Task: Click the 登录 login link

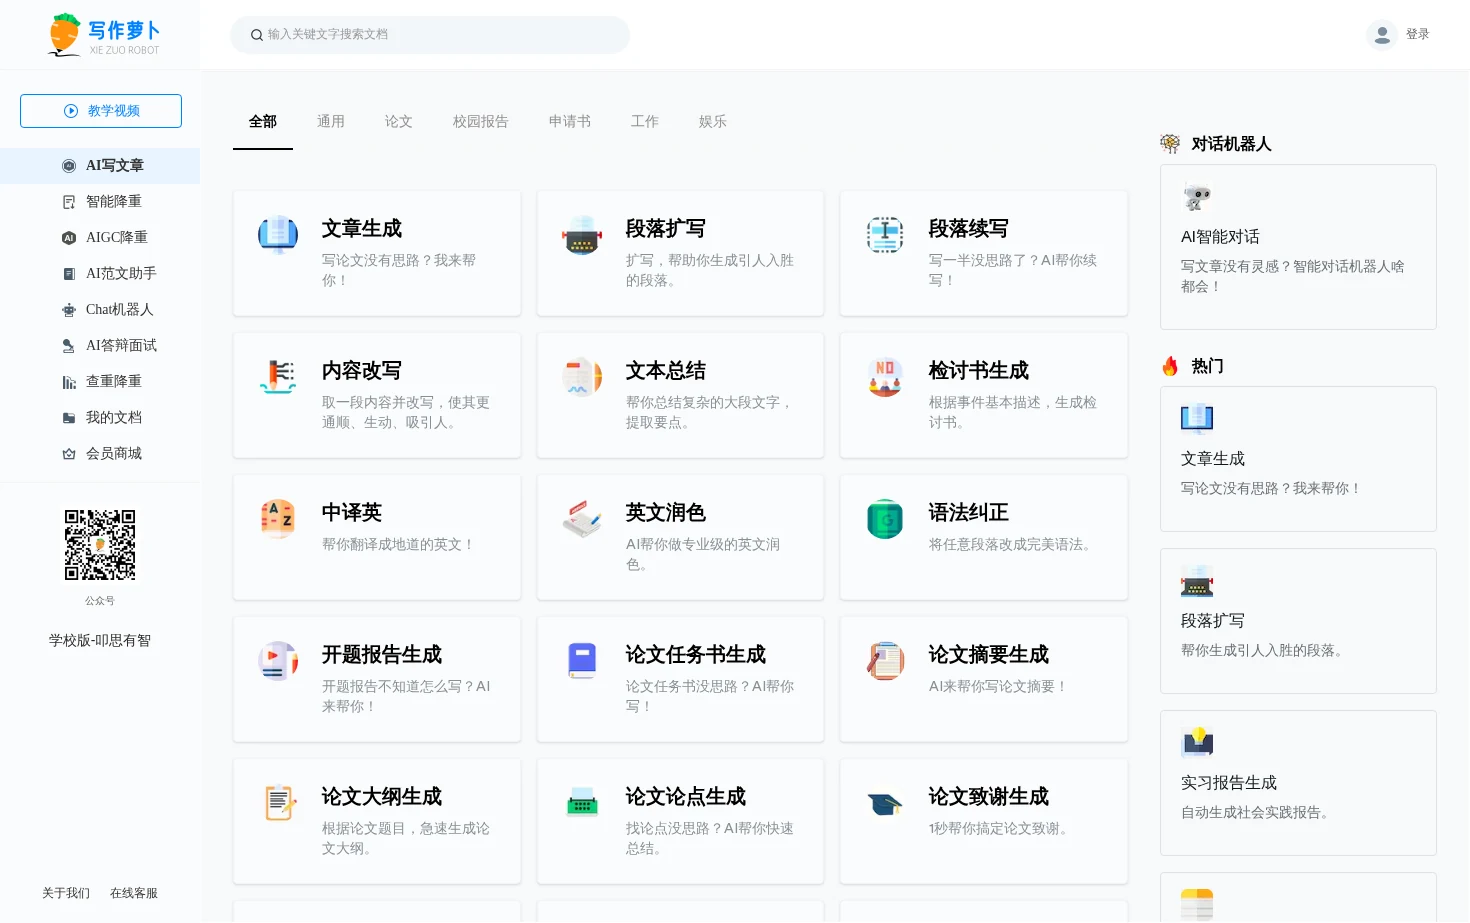Action: tap(1418, 34)
